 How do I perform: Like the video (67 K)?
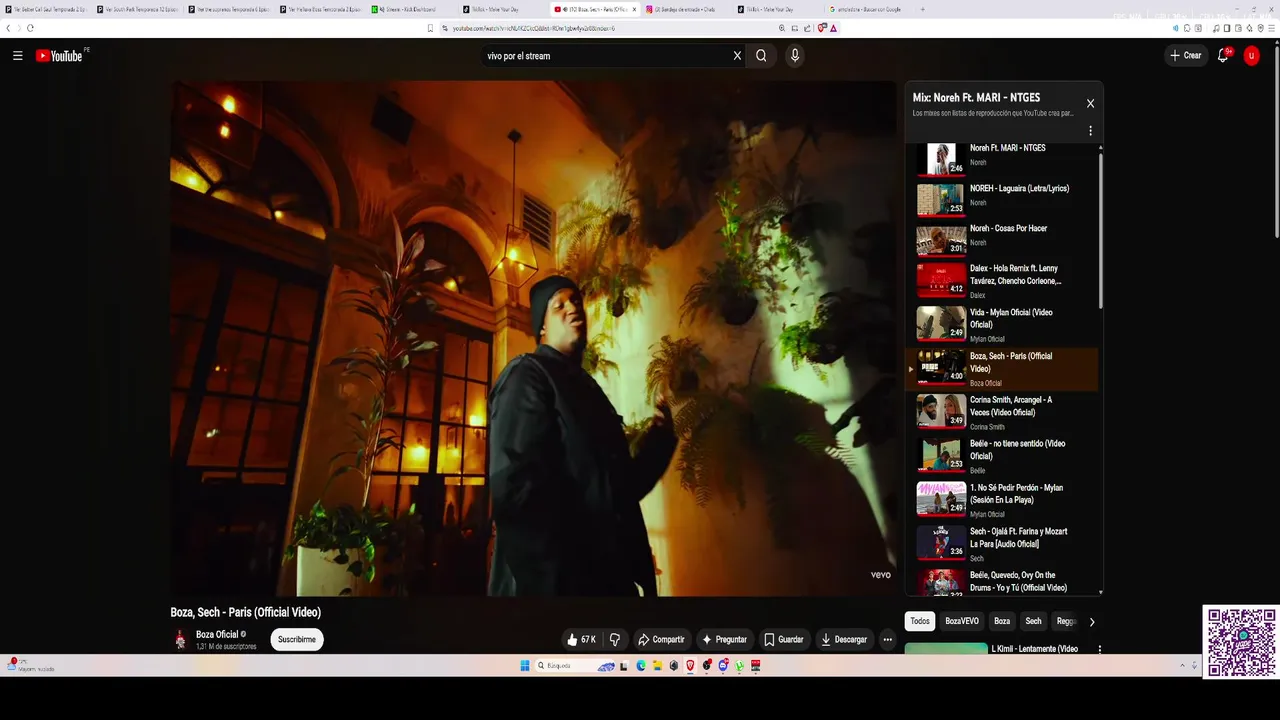[581, 639]
